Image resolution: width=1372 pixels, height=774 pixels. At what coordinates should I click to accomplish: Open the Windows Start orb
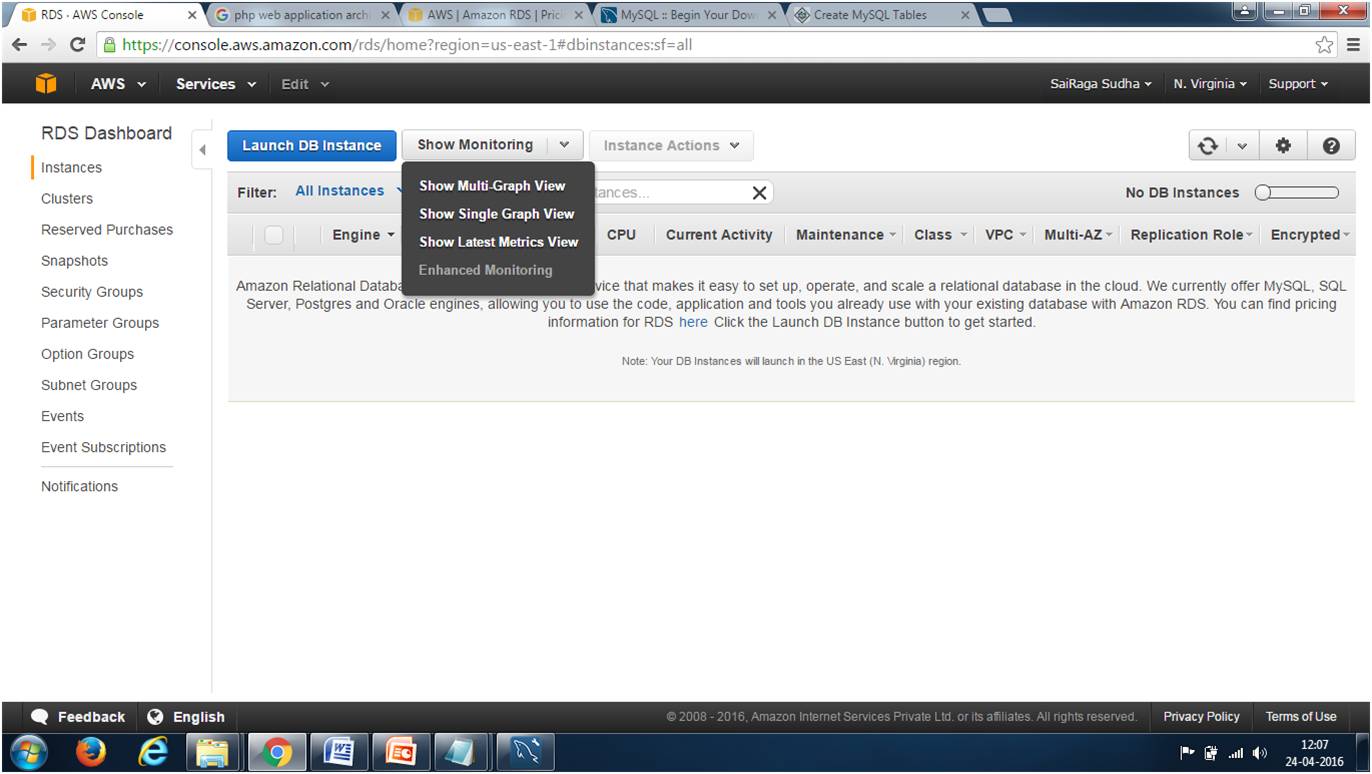coord(28,753)
